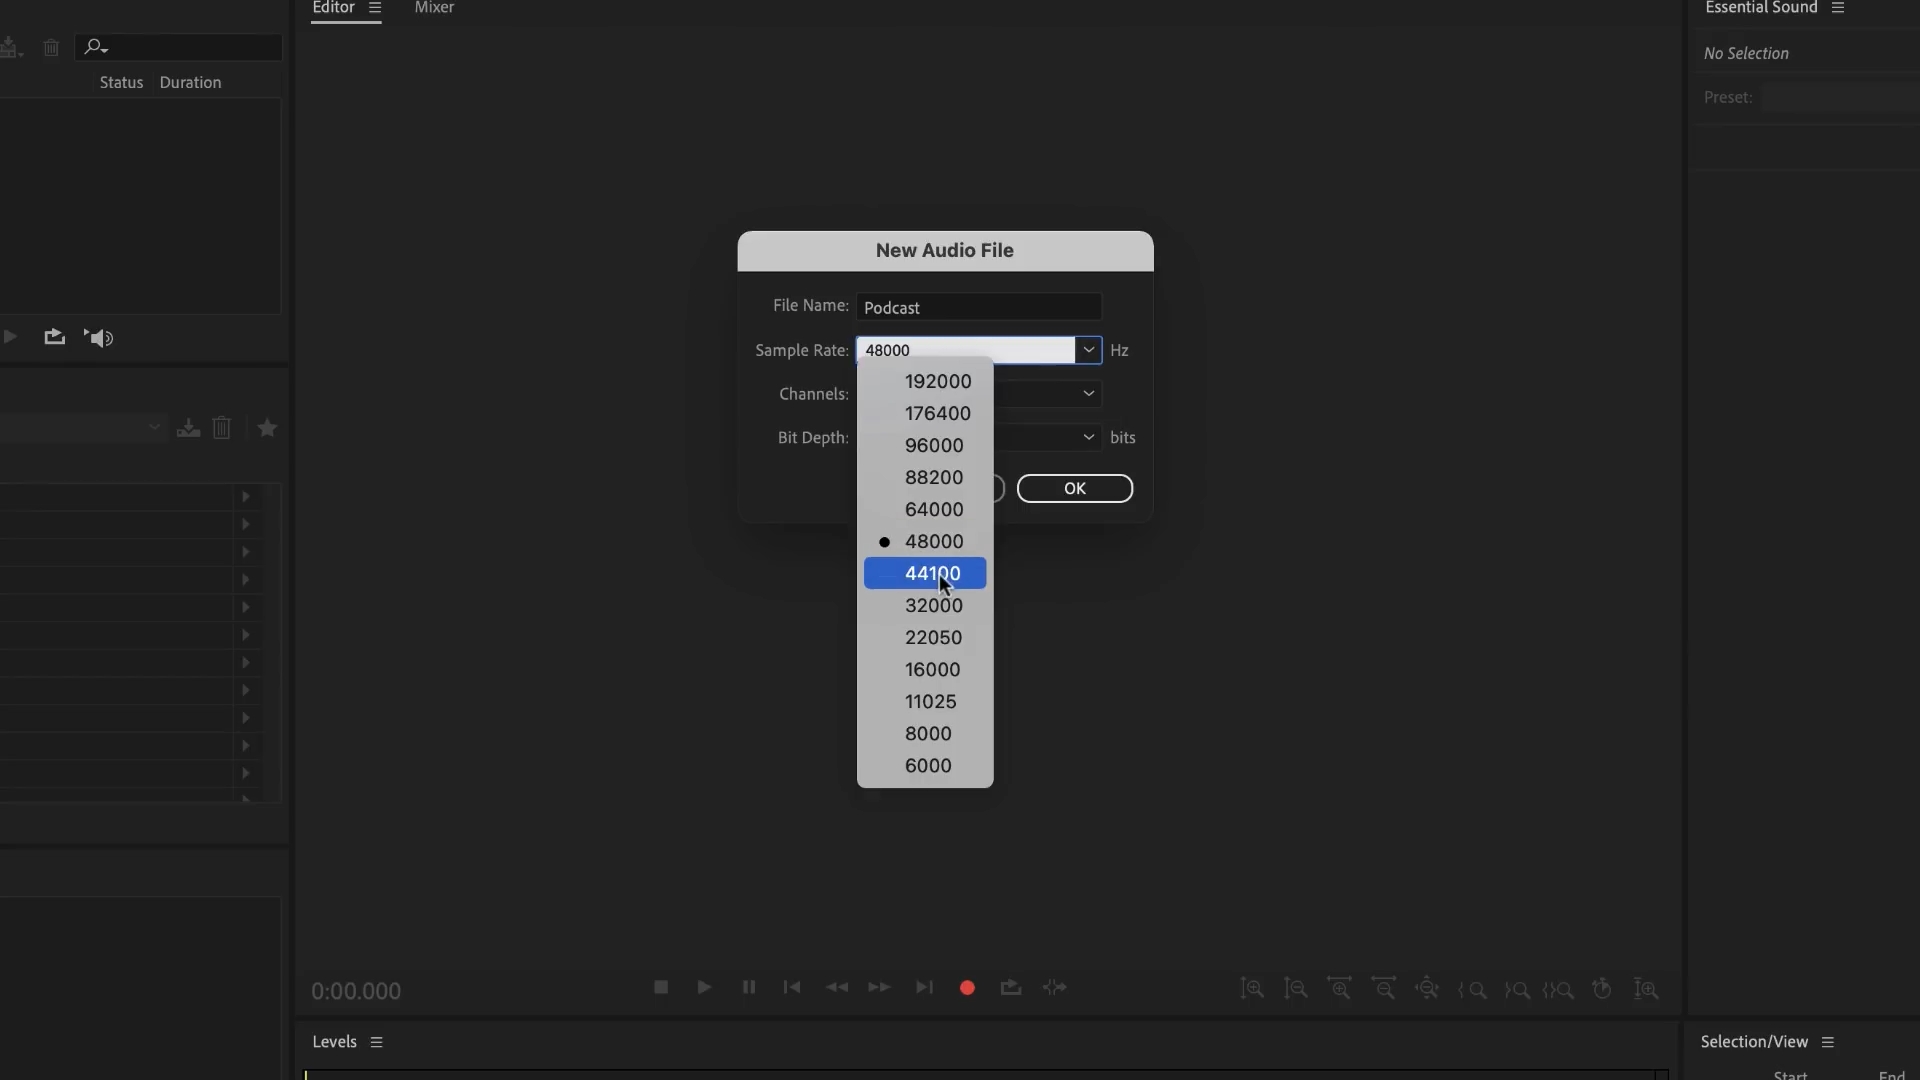
Task: Toggle Auto-Play speaker icon in Files panel
Action: (99, 338)
